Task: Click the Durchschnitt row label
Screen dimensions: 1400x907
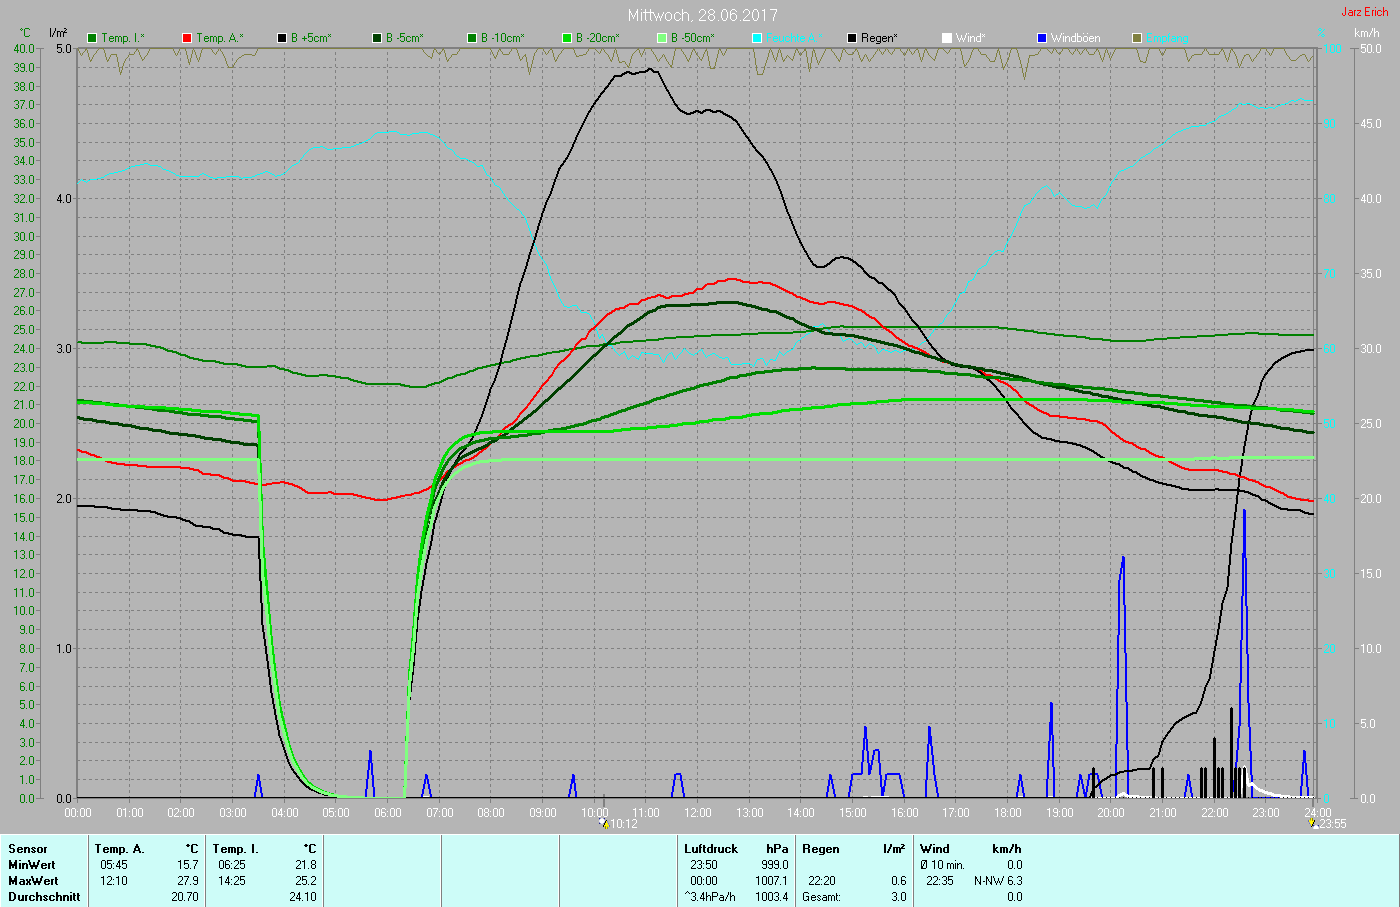Action: coord(44,897)
